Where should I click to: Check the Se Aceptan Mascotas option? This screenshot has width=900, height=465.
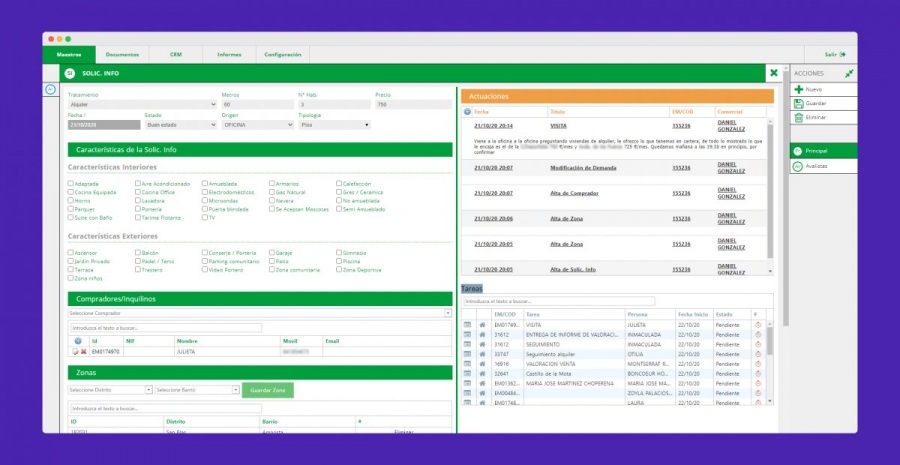(x=272, y=208)
